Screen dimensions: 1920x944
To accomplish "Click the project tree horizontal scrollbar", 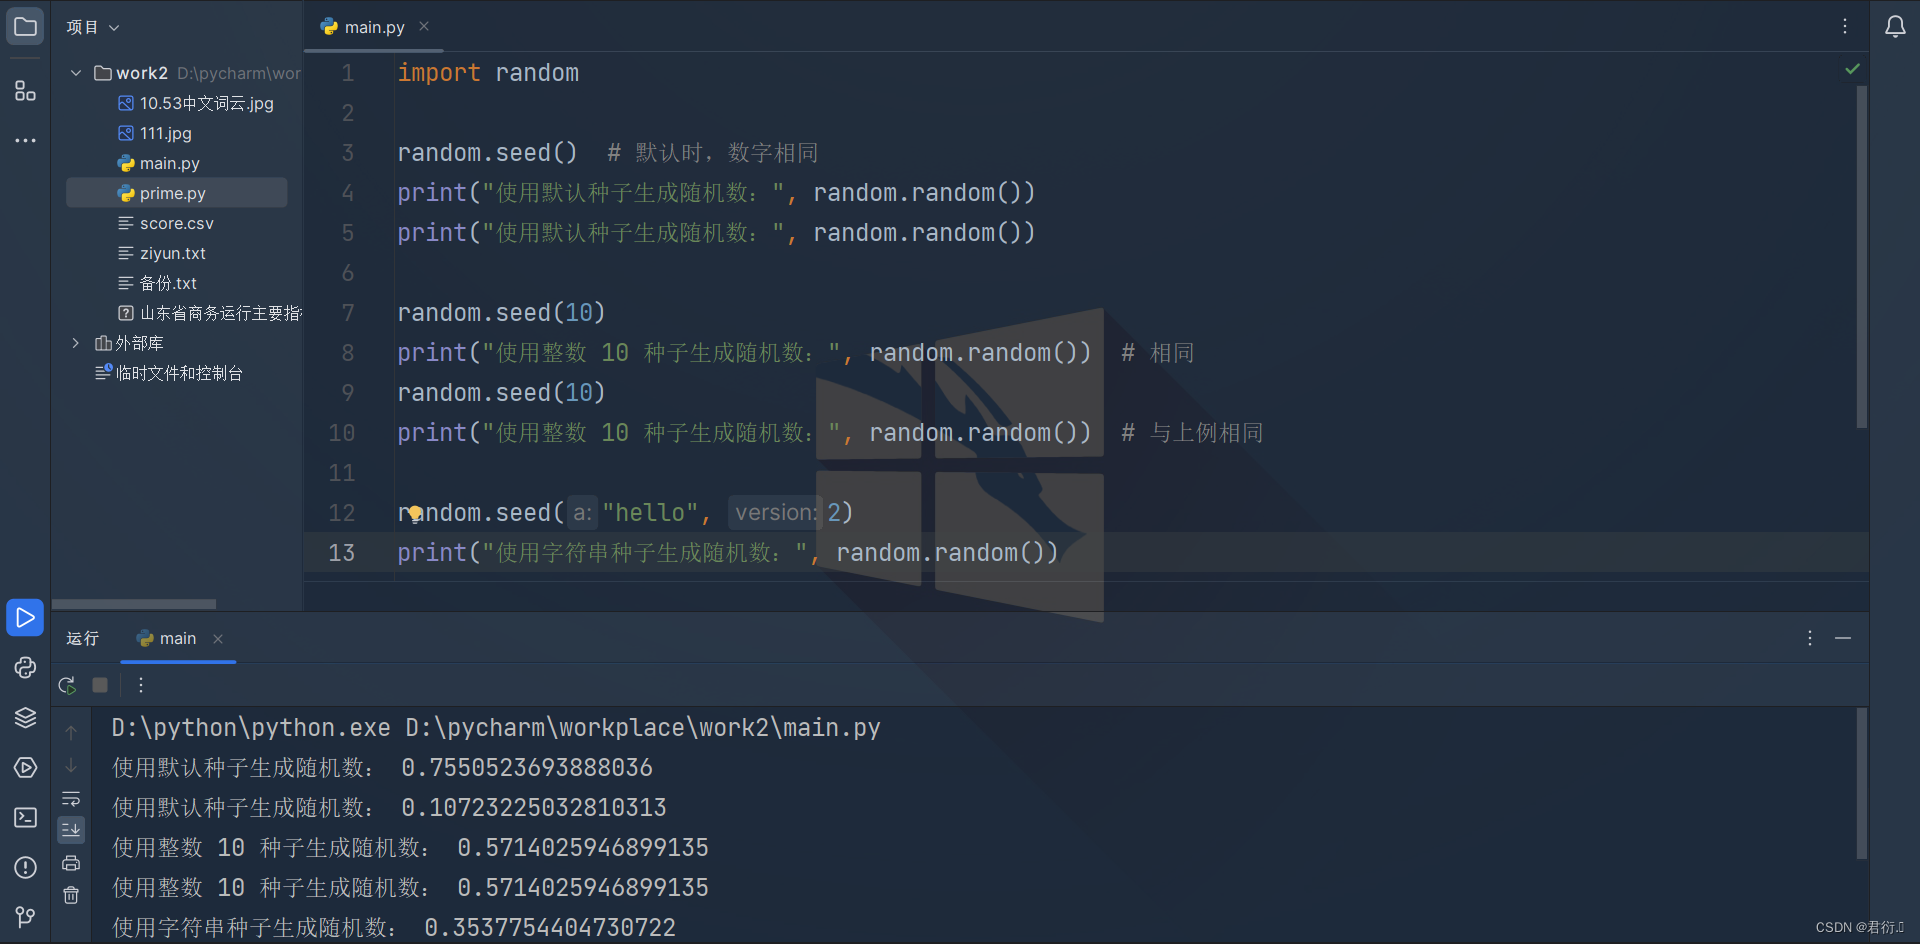I will (134, 604).
